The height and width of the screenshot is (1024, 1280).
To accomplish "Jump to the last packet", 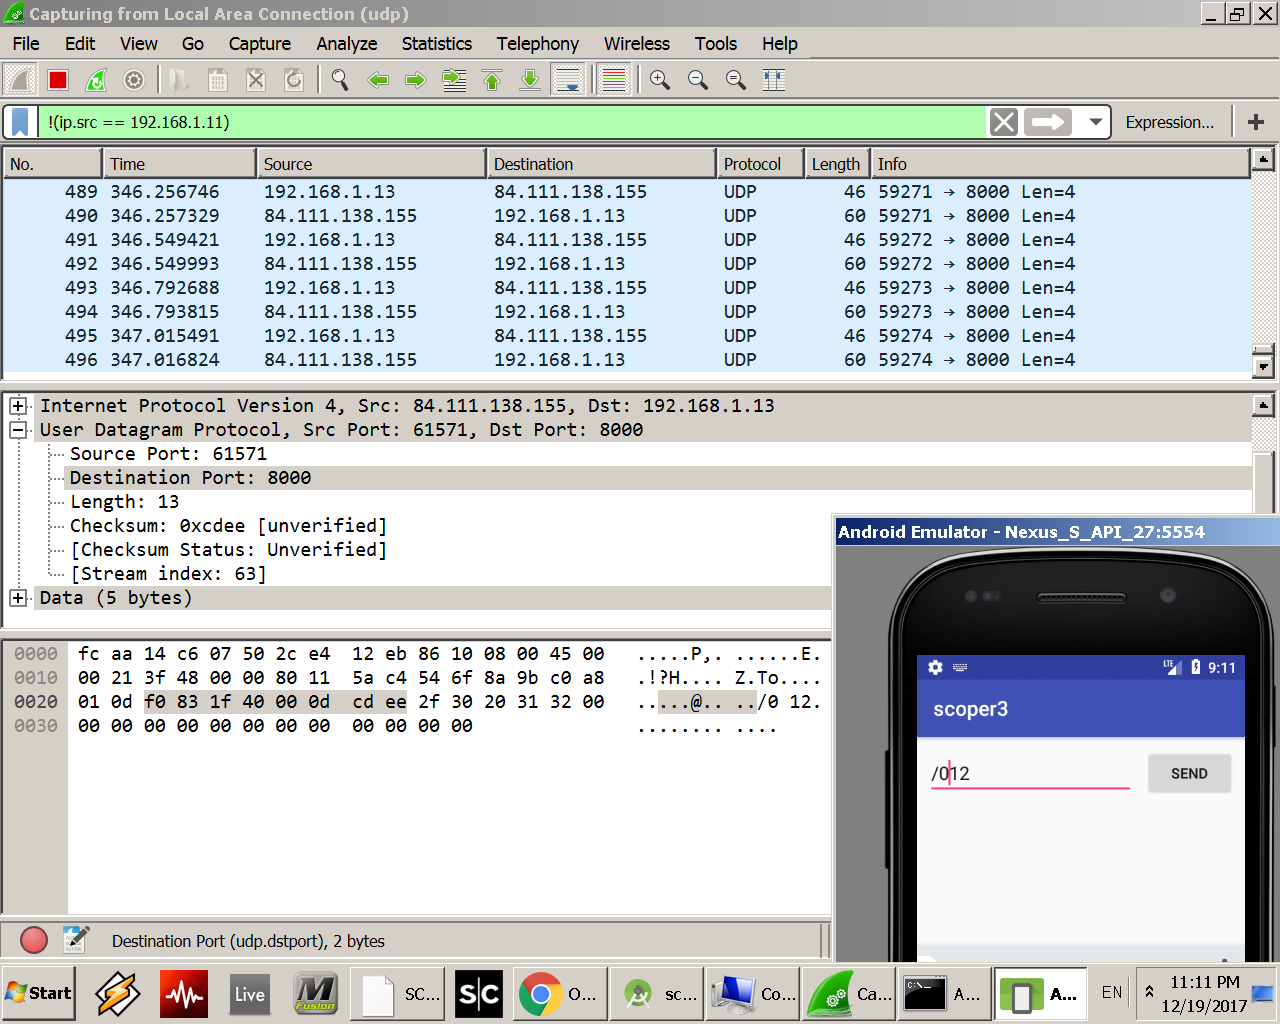I will pyautogui.click(x=530, y=80).
